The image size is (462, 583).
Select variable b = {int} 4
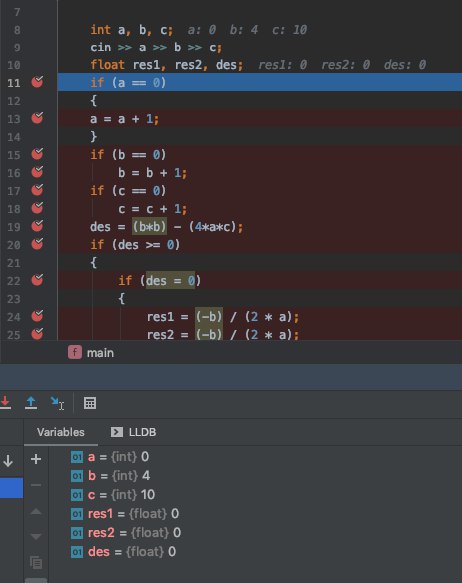(111, 476)
